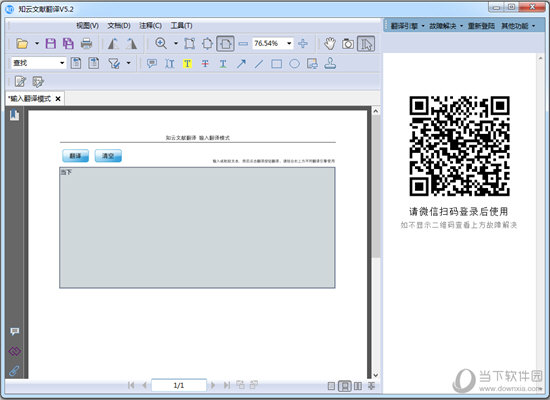Viewport: 550px width, 400px height.
Task: Open the zoom tool dropdown arrow
Action: coord(176,44)
